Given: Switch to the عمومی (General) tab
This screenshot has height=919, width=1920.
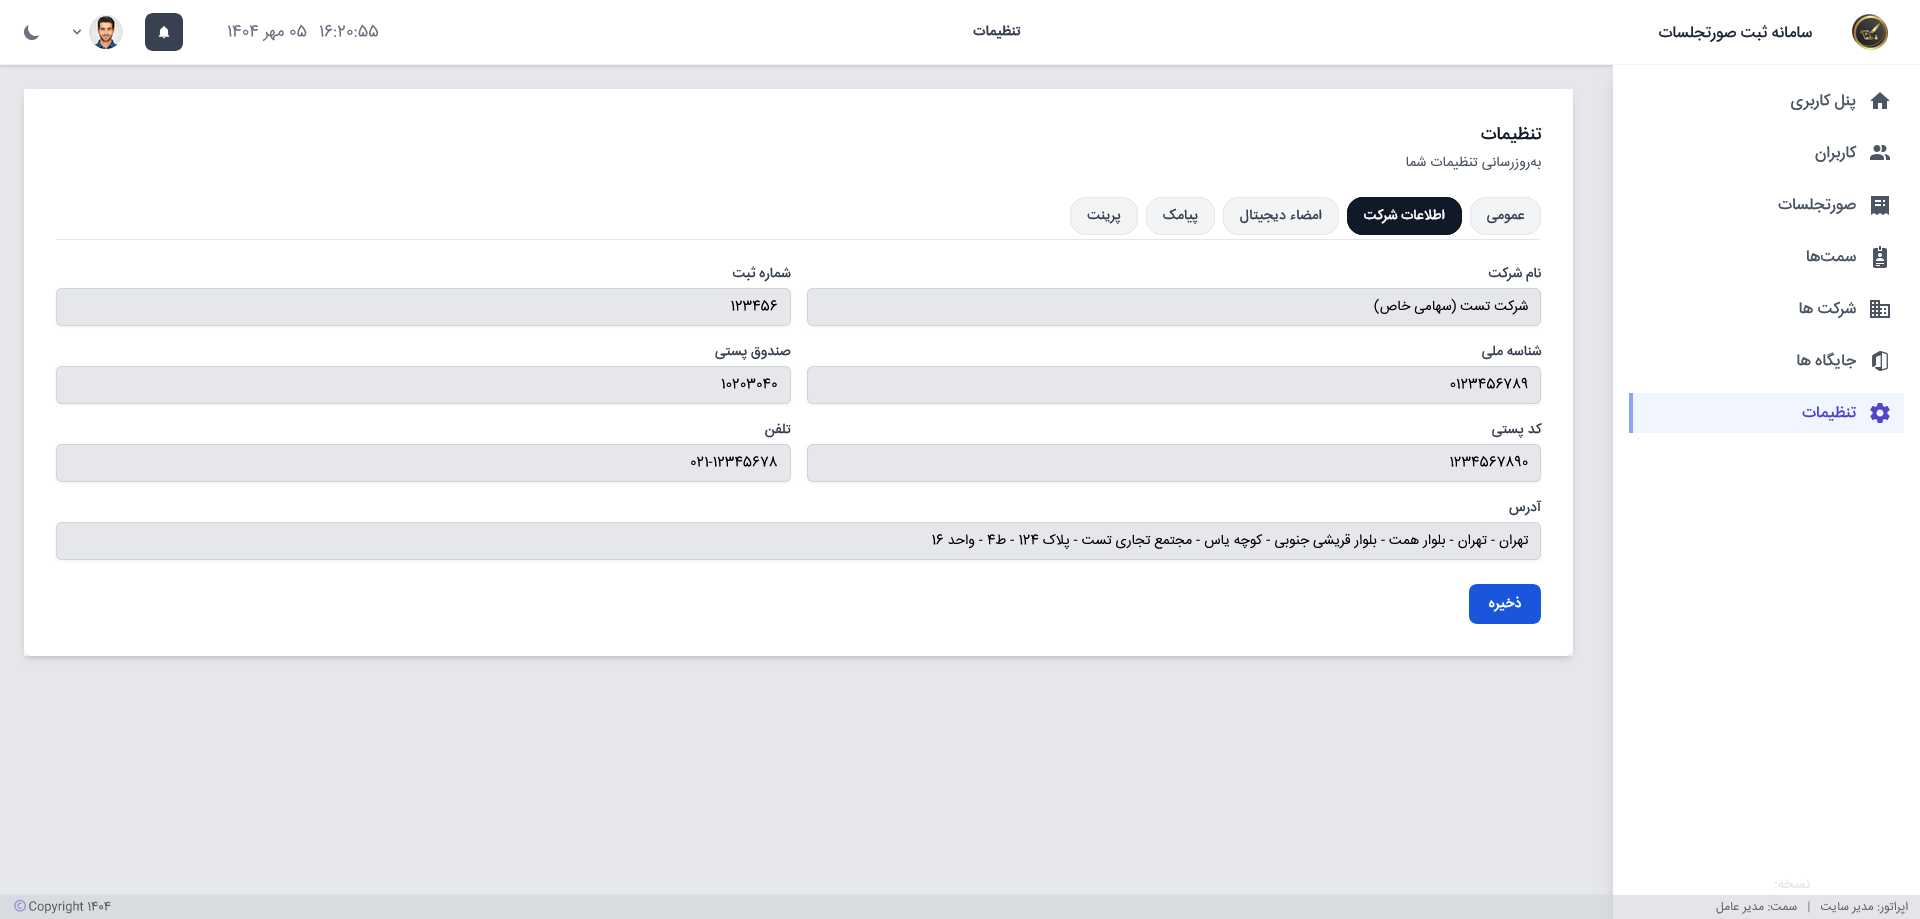Looking at the screenshot, I should coord(1504,216).
